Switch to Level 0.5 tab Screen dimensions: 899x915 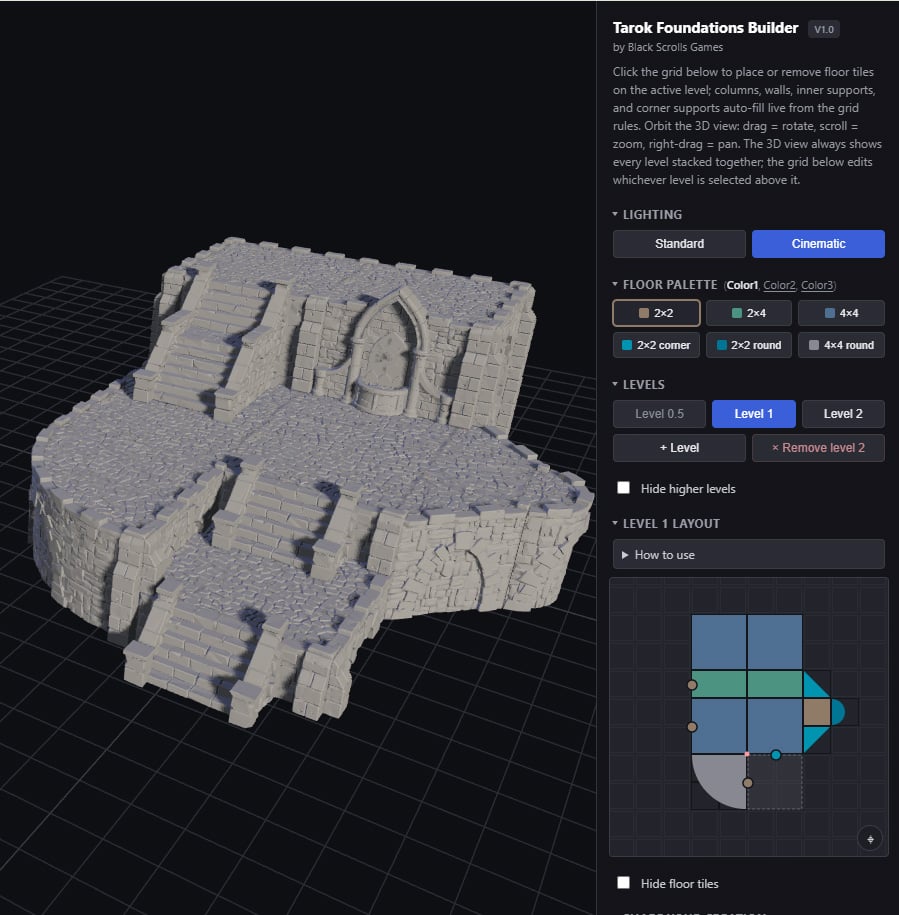click(659, 414)
